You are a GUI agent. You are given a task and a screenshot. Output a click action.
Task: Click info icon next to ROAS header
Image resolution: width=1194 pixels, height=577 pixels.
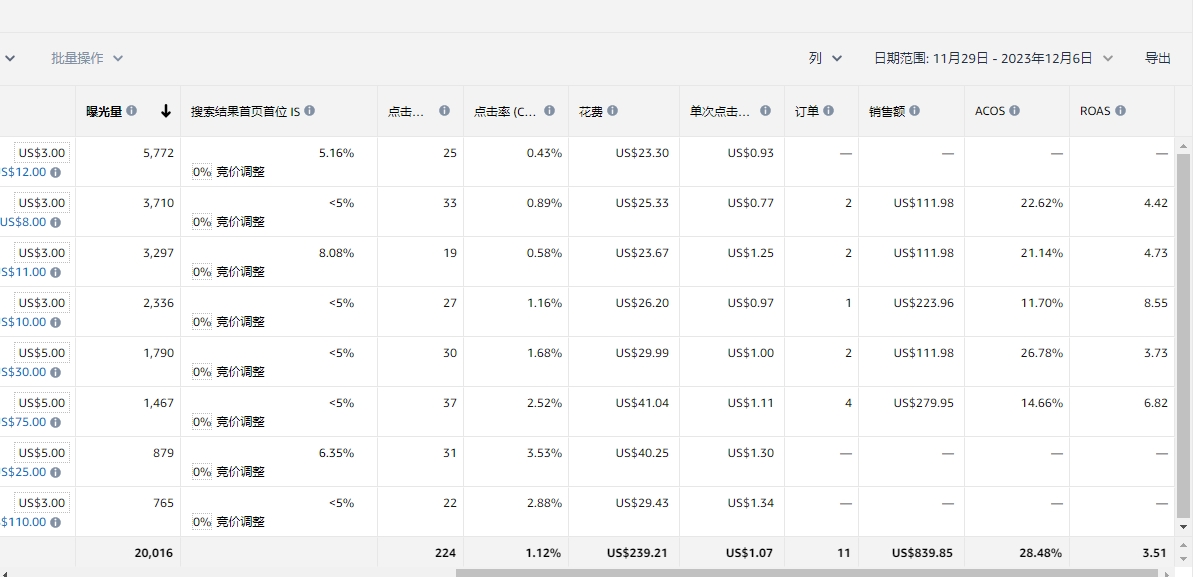pyautogui.click(x=1120, y=110)
